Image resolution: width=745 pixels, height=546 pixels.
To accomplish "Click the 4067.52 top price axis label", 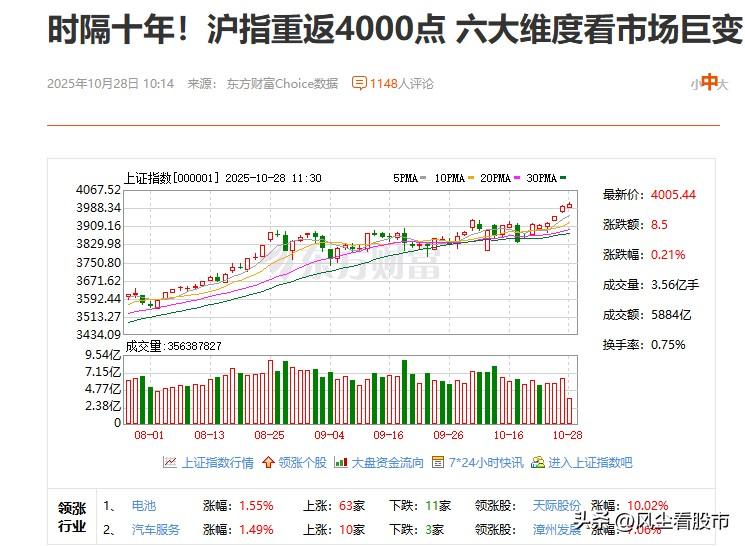I will click(x=98, y=190).
